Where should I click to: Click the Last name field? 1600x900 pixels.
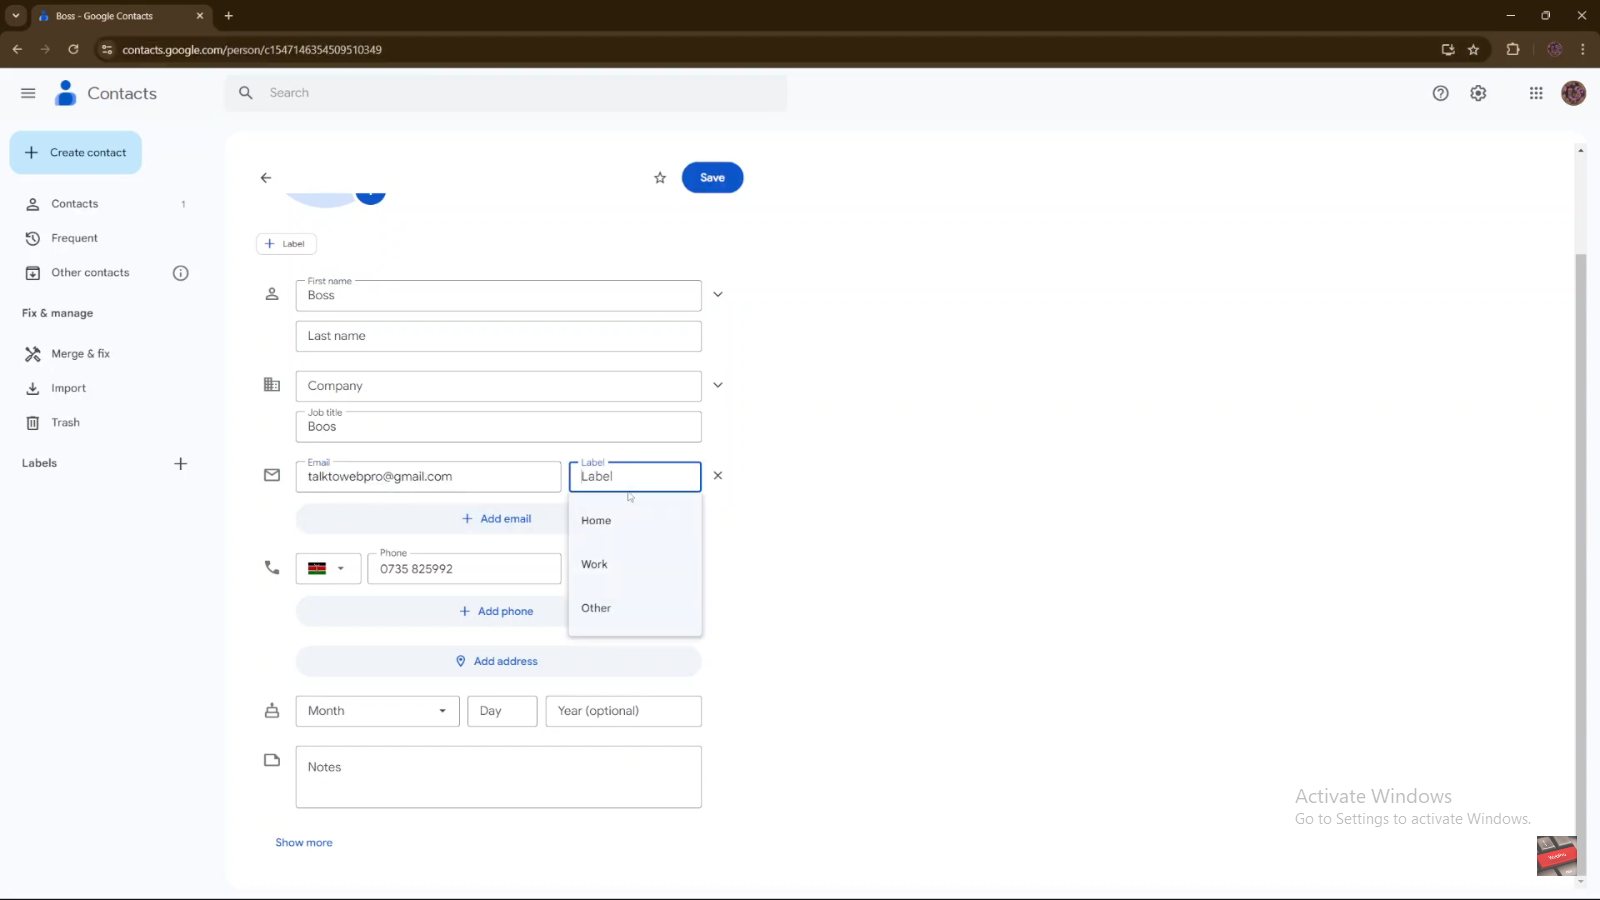[x=498, y=336]
